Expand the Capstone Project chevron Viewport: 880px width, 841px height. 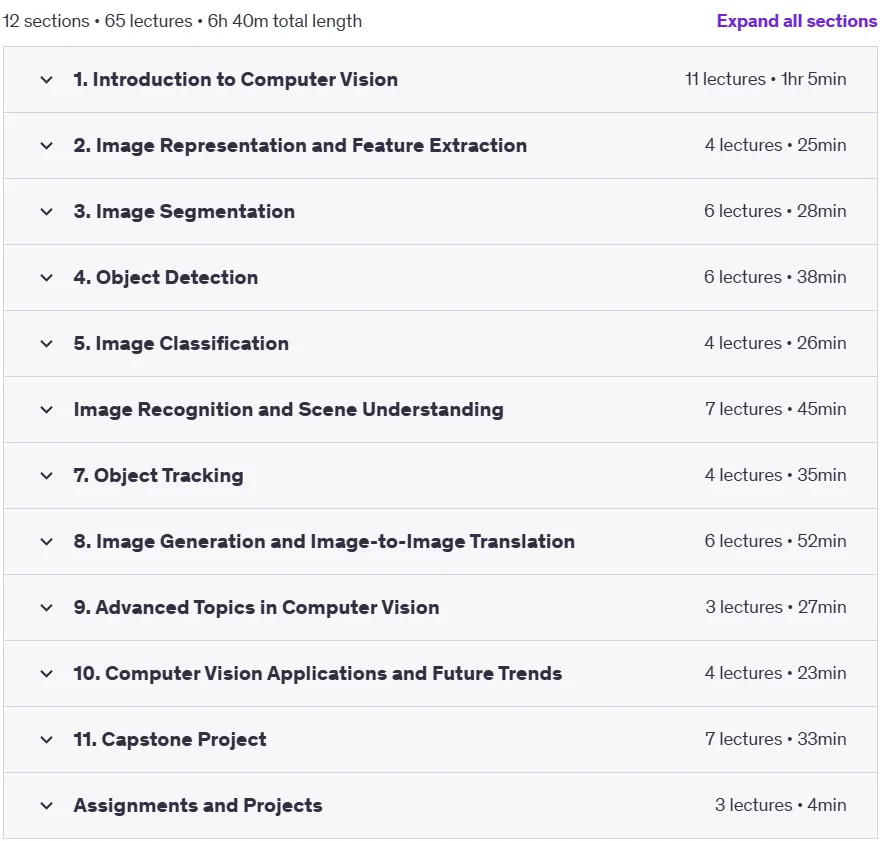[47, 740]
